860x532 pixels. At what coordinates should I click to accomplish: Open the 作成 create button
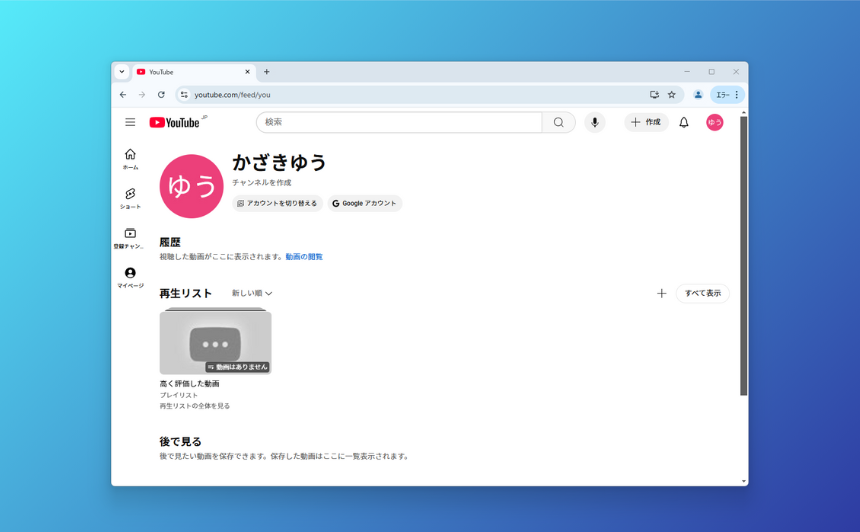coord(646,122)
